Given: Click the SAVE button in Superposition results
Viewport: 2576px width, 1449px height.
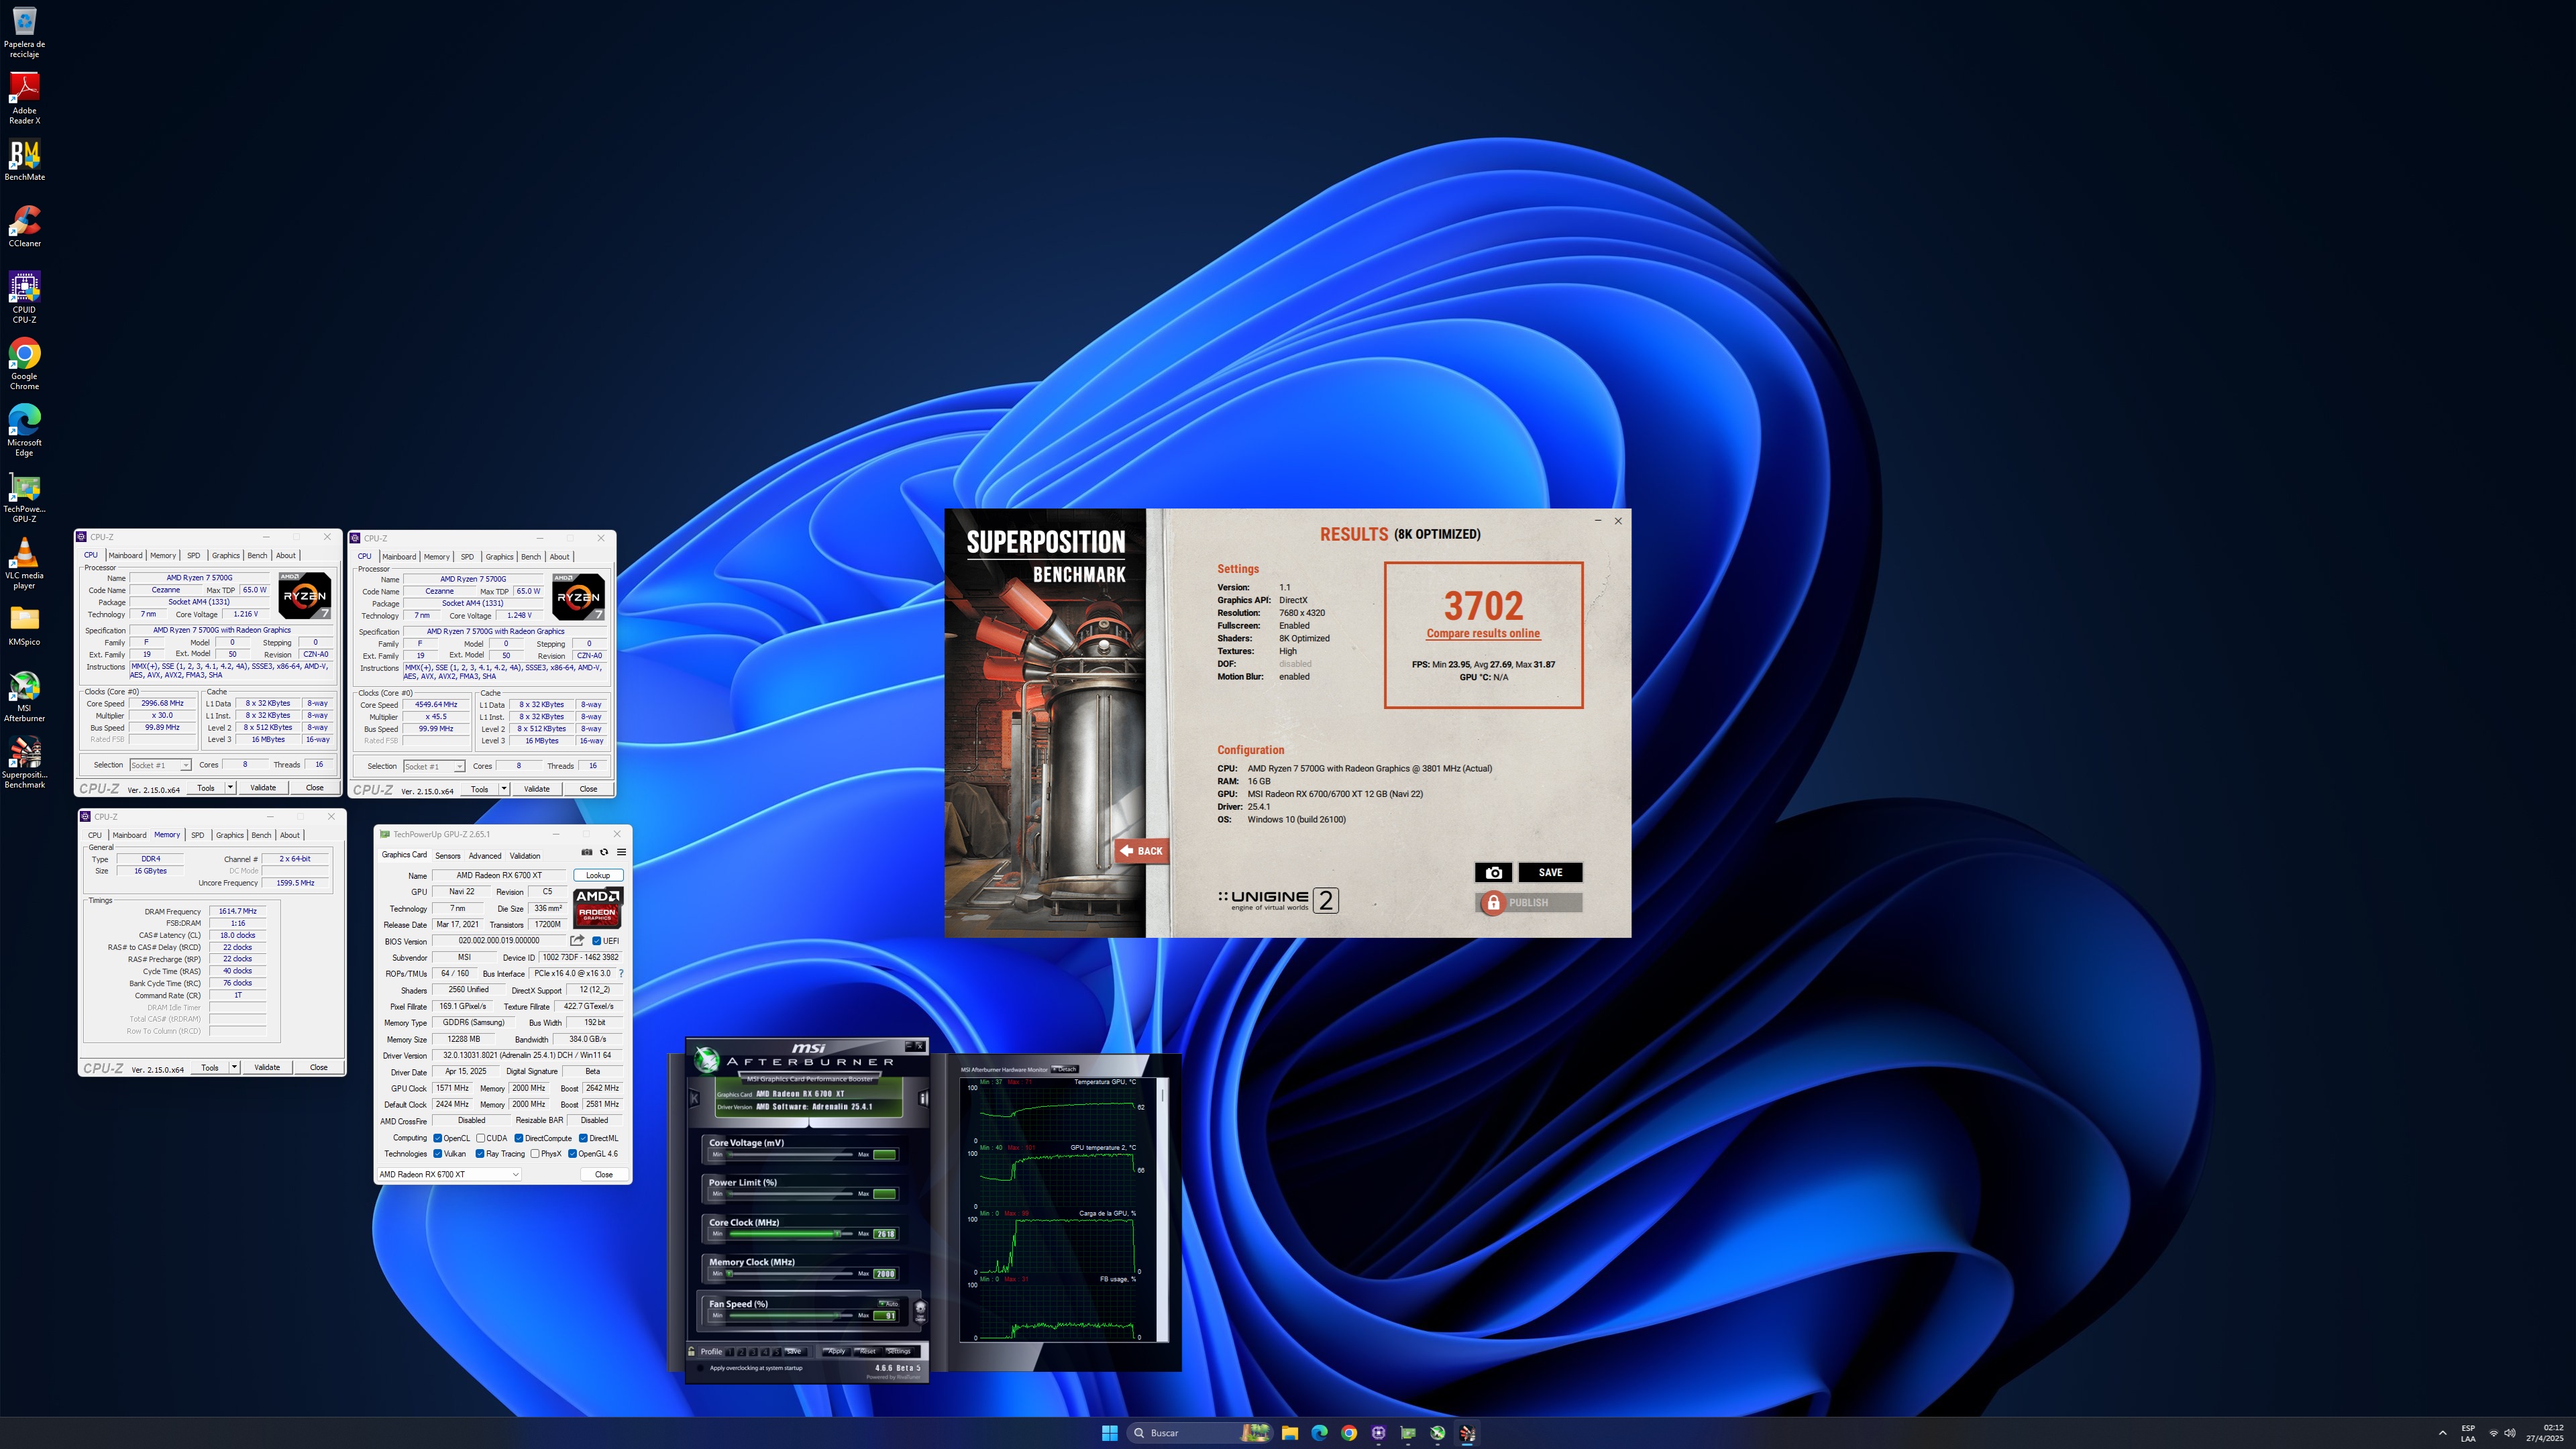Looking at the screenshot, I should 1550,872.
